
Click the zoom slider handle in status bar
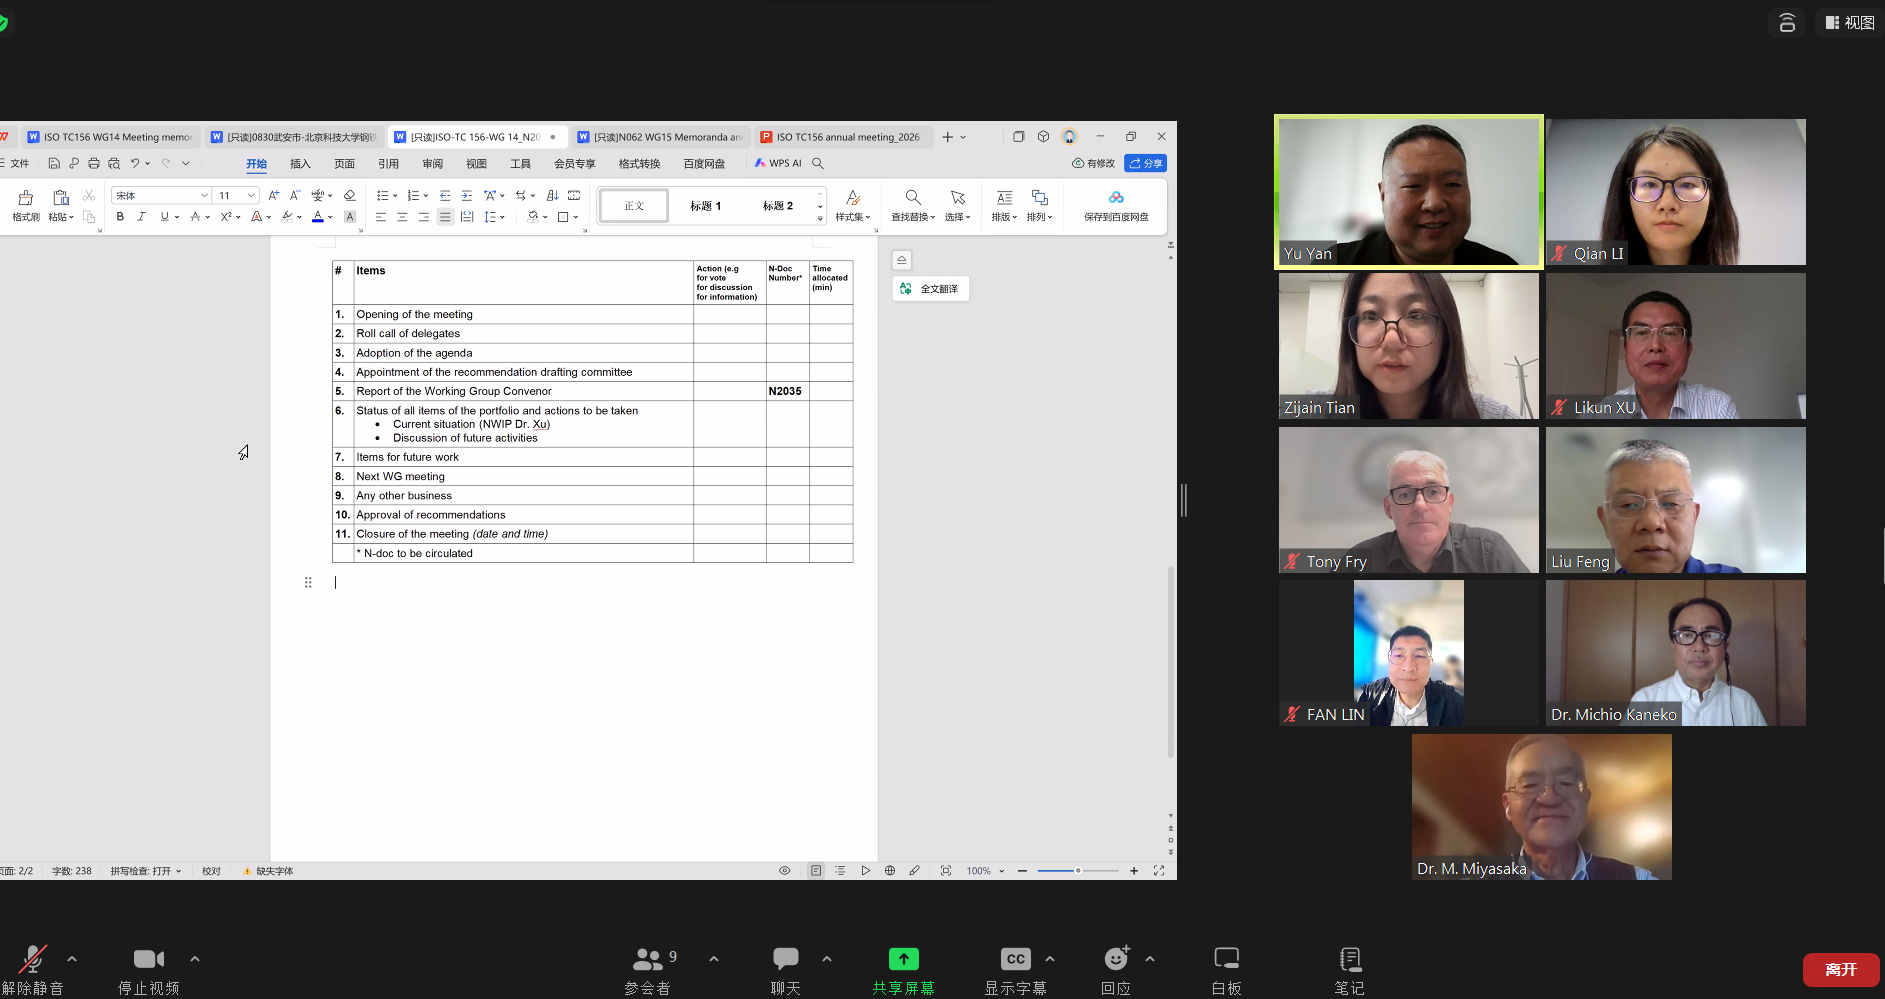(x=1078, y=871)
